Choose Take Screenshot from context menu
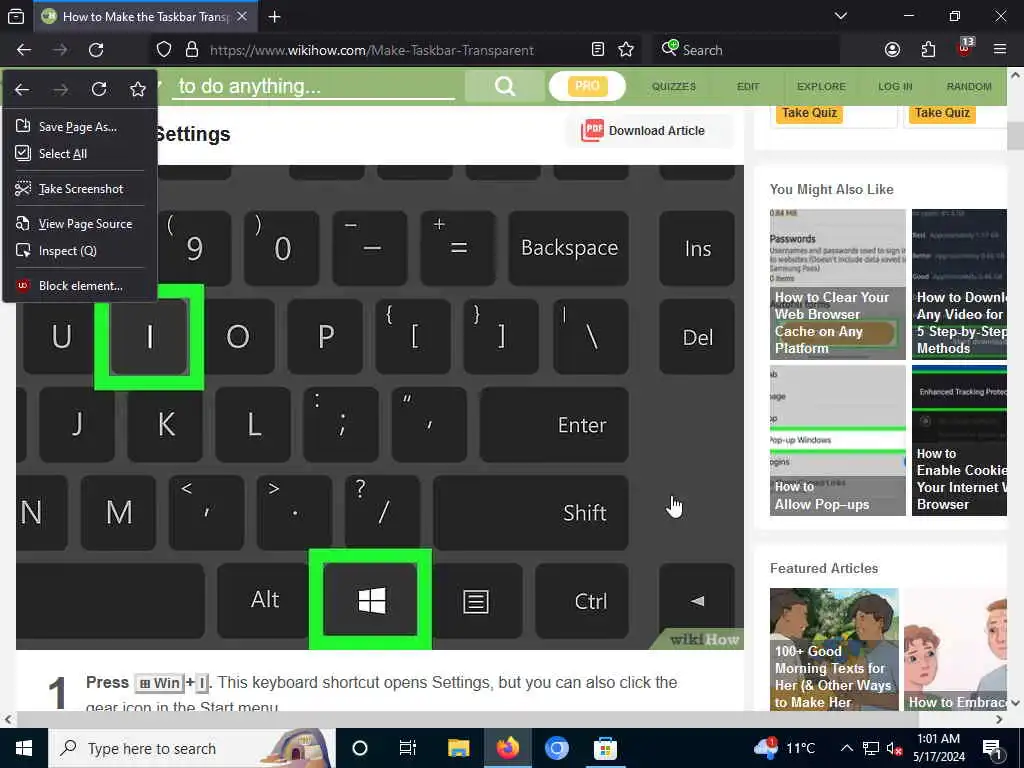The image size is (1024, 768). 80,189
